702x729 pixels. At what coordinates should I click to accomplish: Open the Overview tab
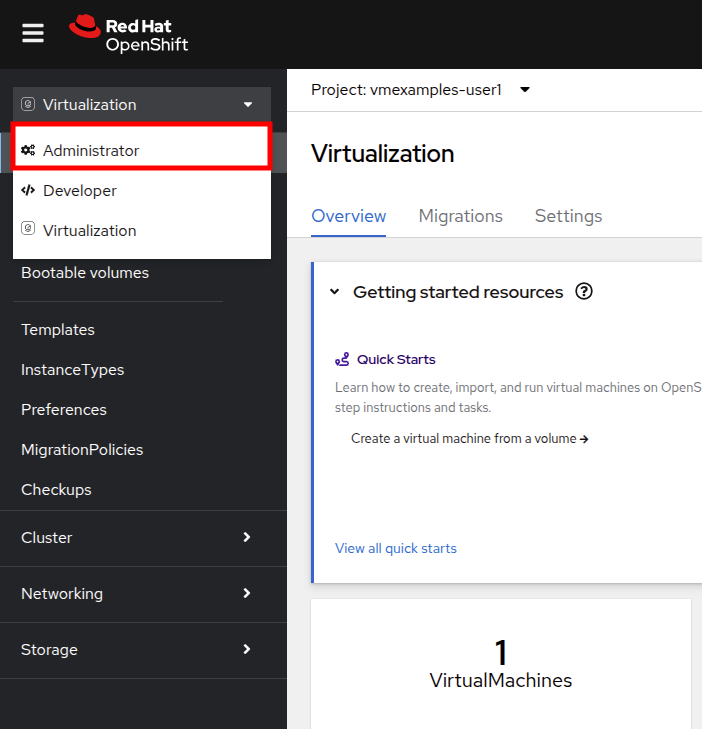click(348, 216)
